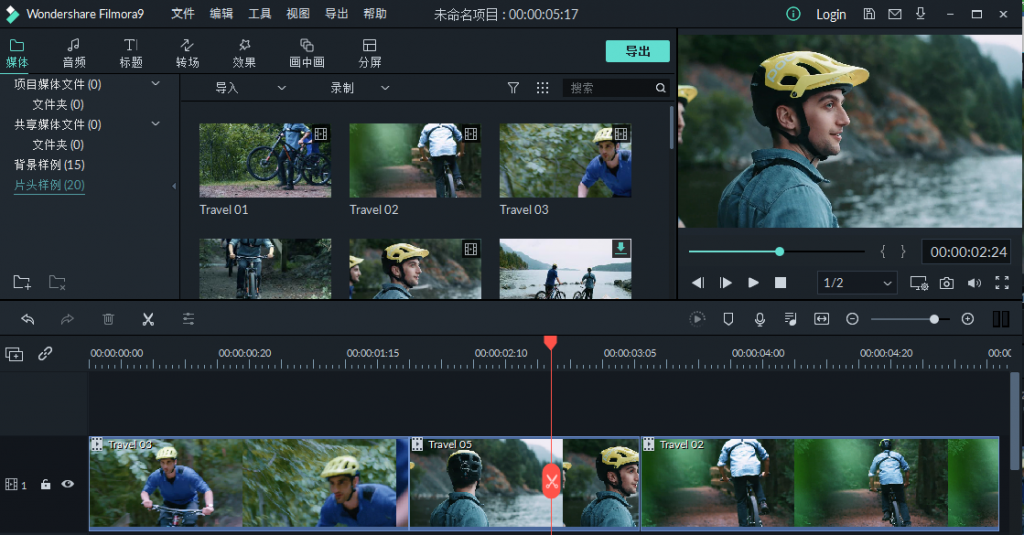Viewport: 1024px width, 535px height.
Task: Open the 分屏 split screen tab
Action: click(370, 54)
